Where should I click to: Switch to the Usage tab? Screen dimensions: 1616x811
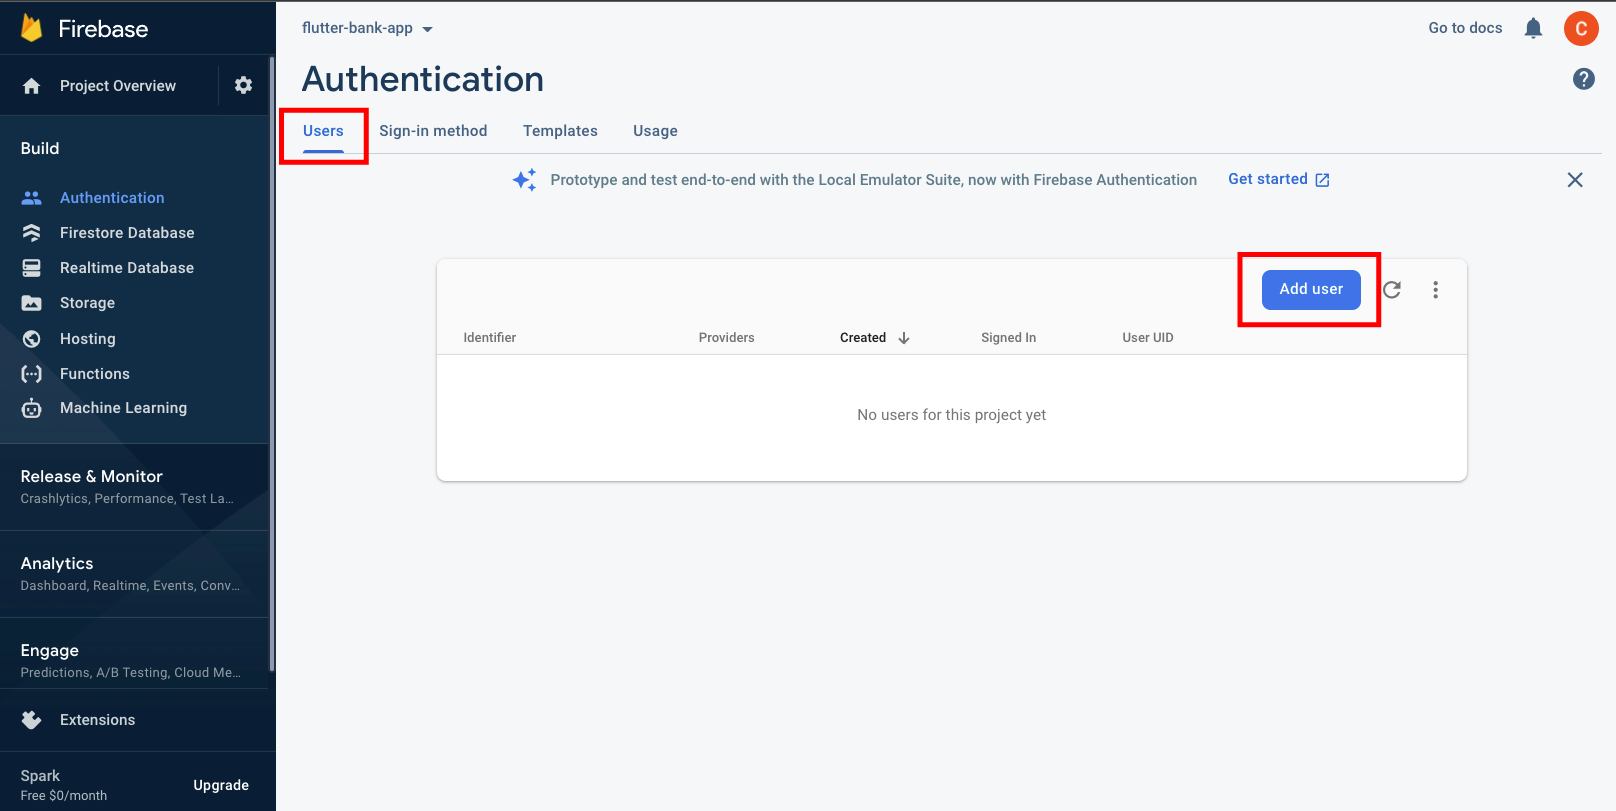point(655,131)
